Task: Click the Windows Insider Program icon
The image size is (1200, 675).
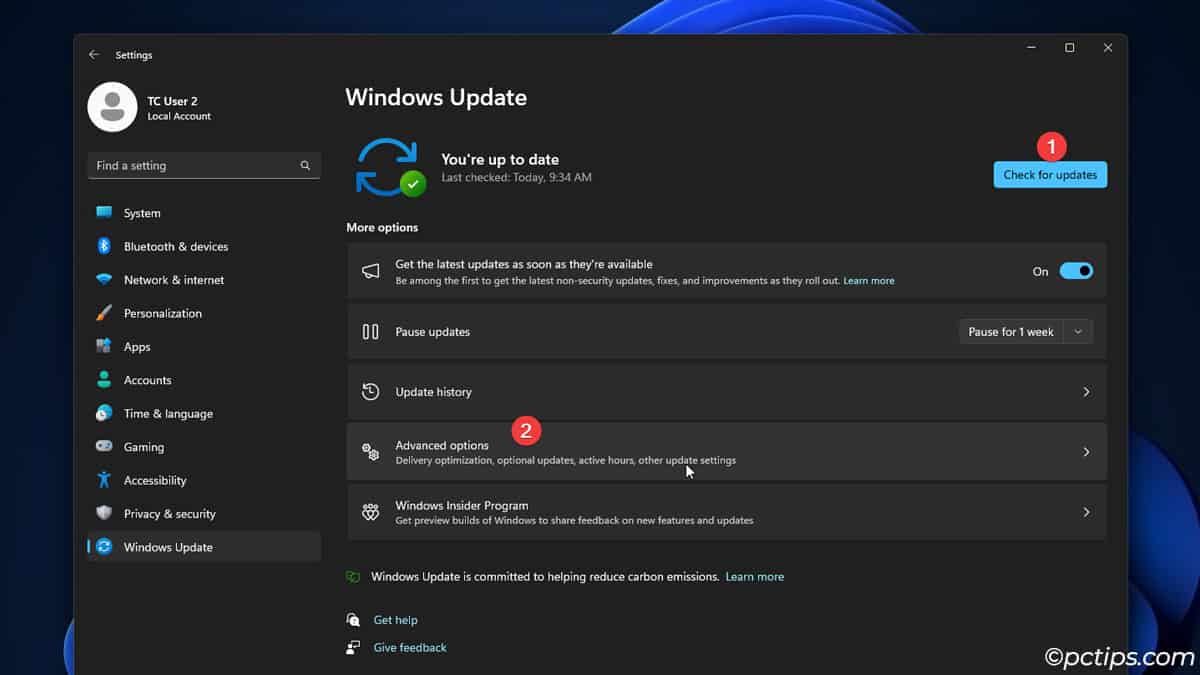Action: click(370, 512)
